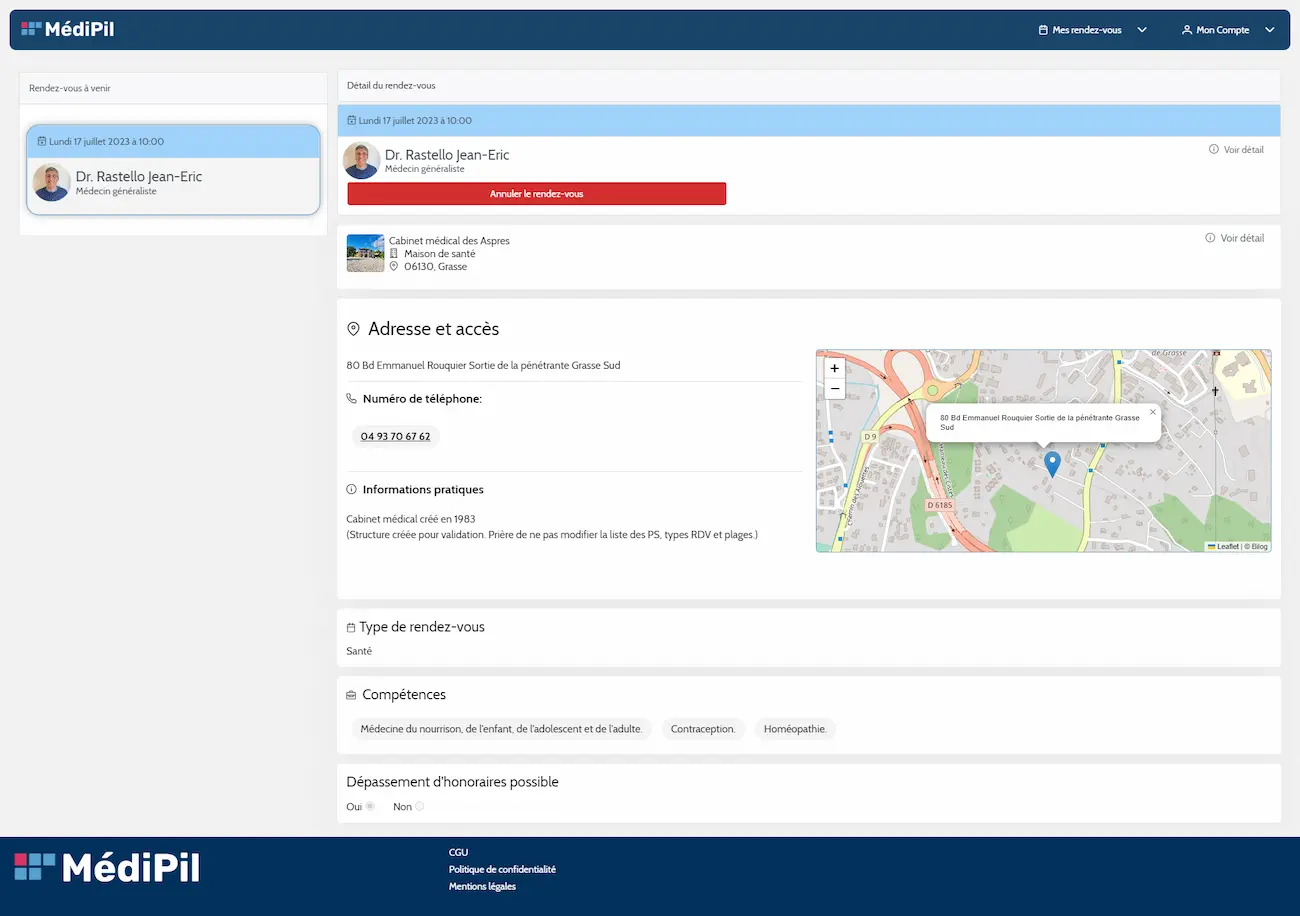Click the doctor's profile photo in details

pyautogui.click(x=361, y=161)
